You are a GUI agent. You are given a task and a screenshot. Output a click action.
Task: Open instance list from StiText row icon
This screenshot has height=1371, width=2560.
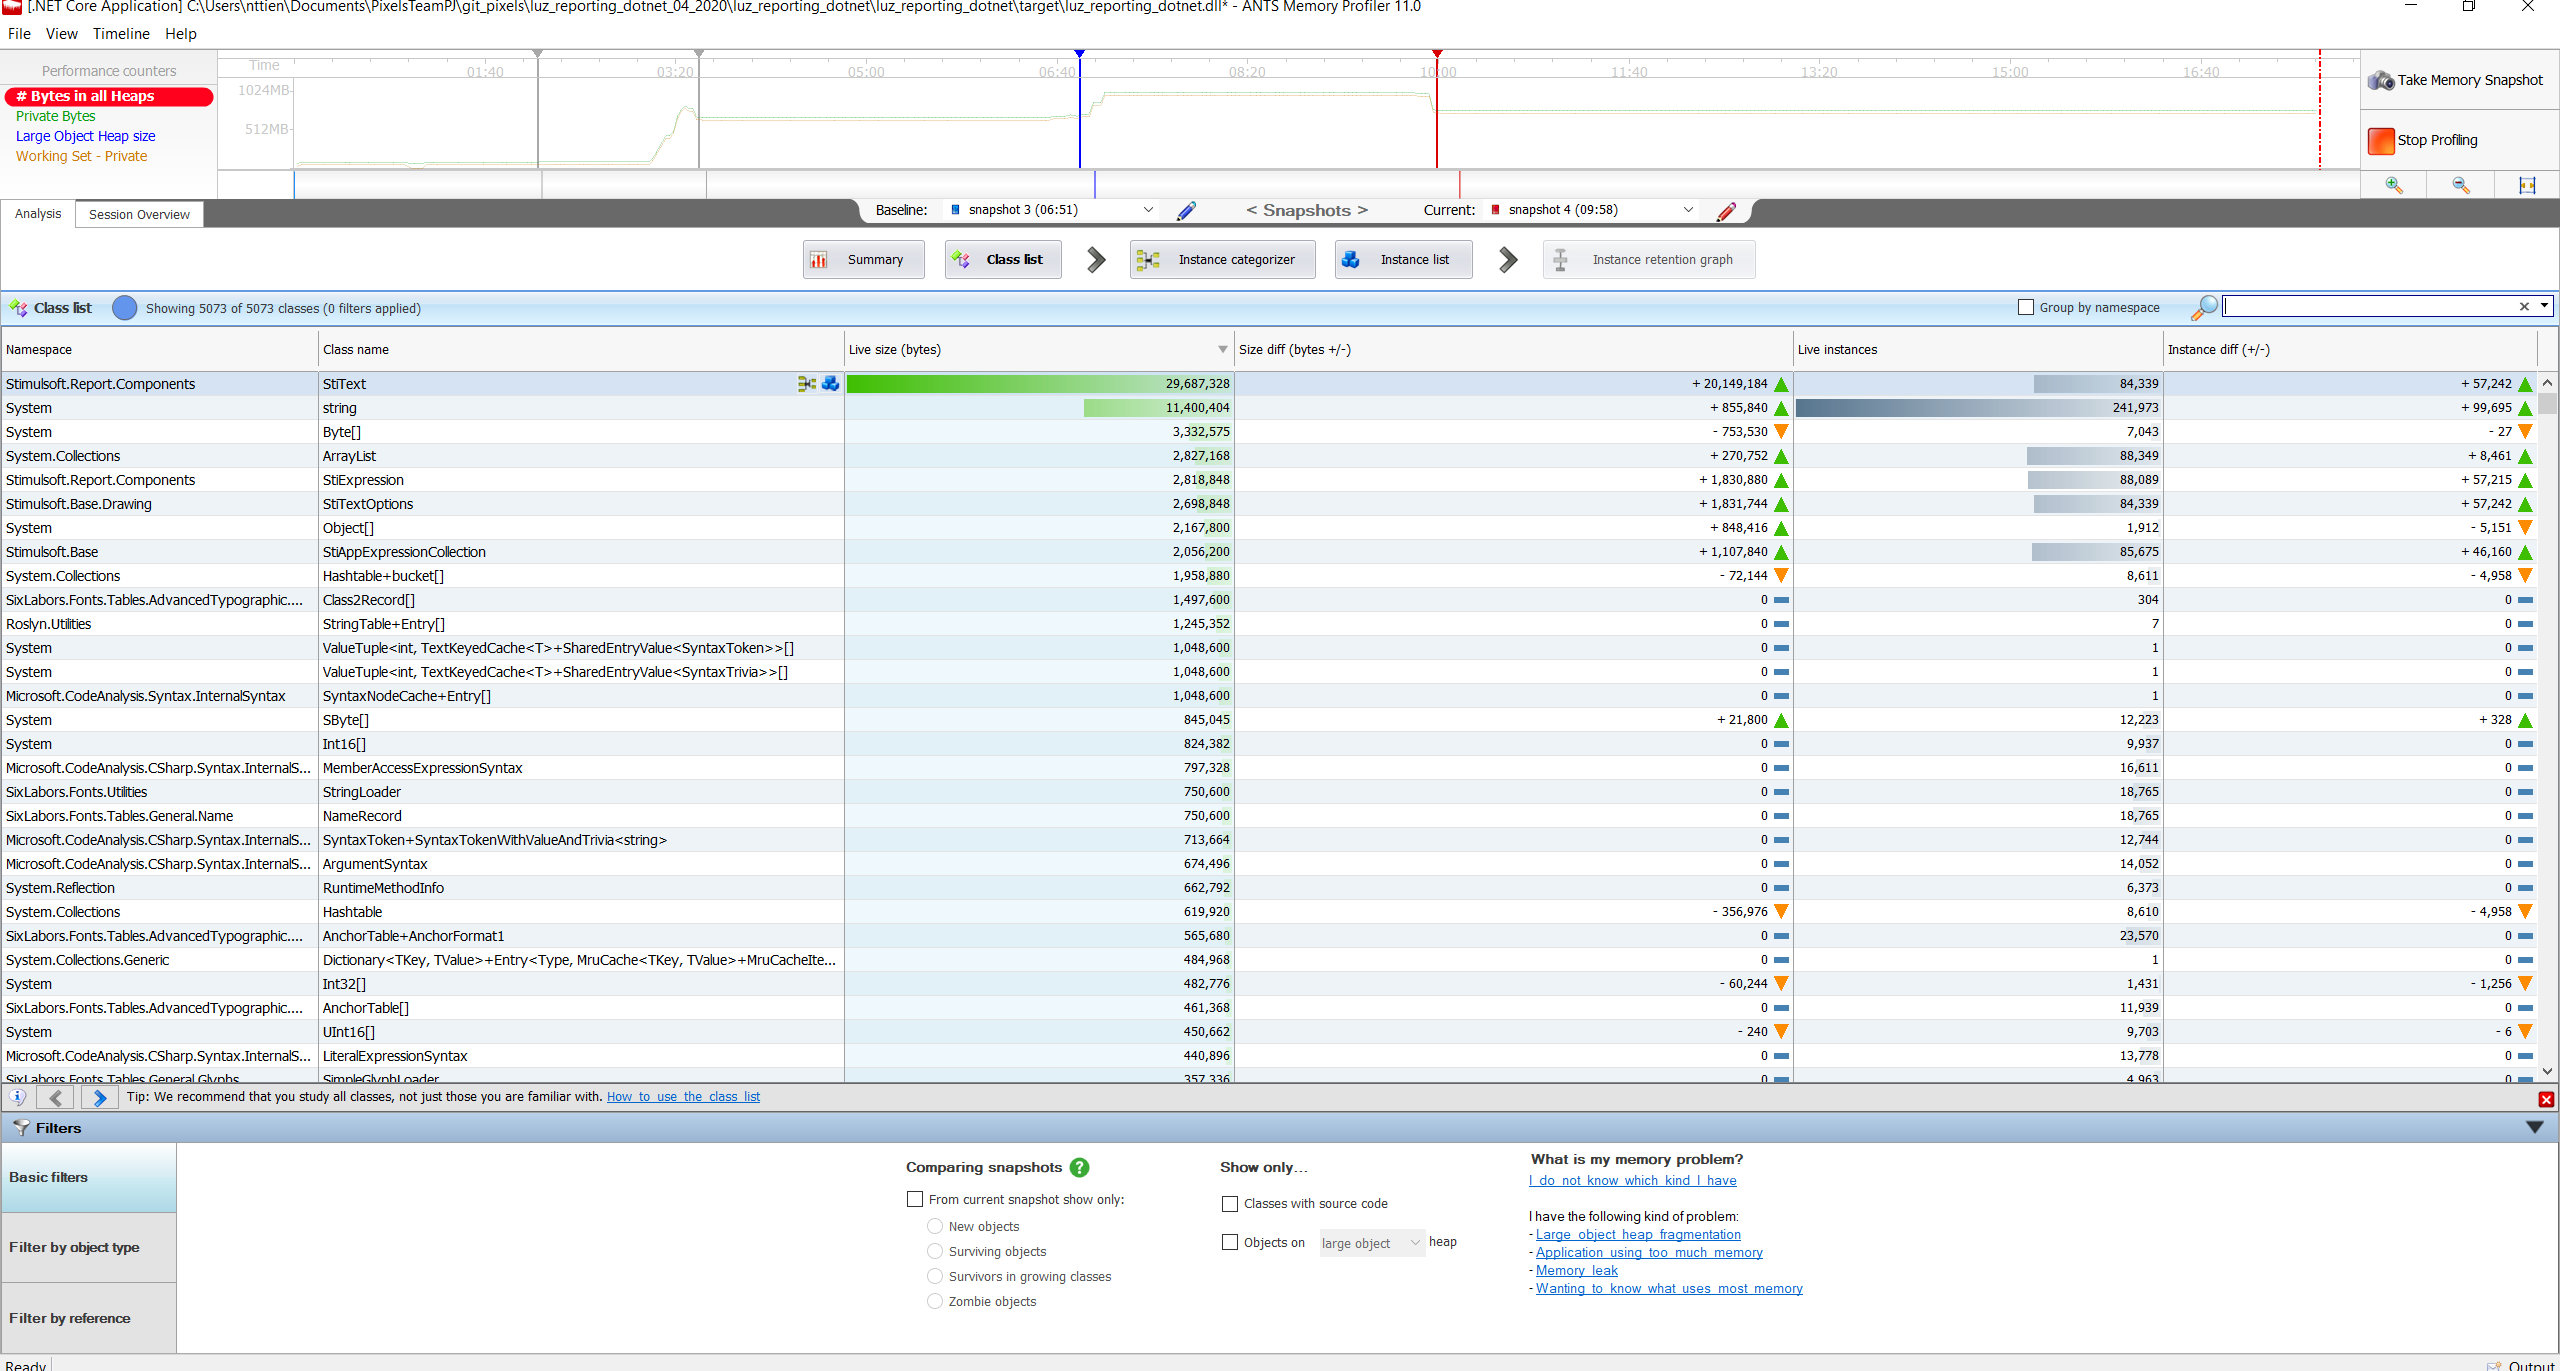tap(831, 384)
